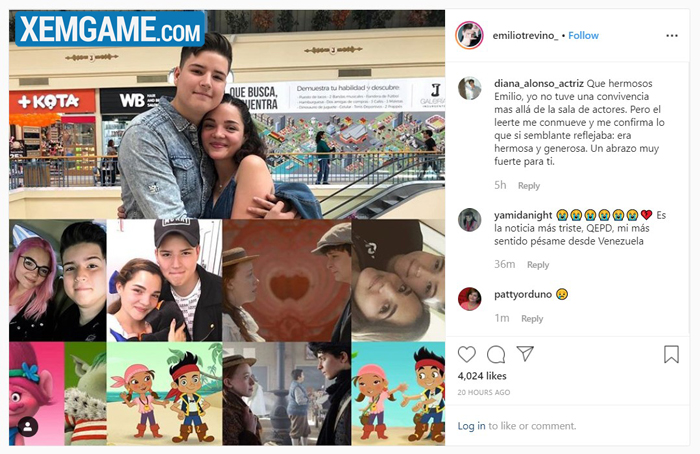The image size is (700, 454).
Task: Open emiliotrevino_ profile picture
Action: tap(469, 35)
